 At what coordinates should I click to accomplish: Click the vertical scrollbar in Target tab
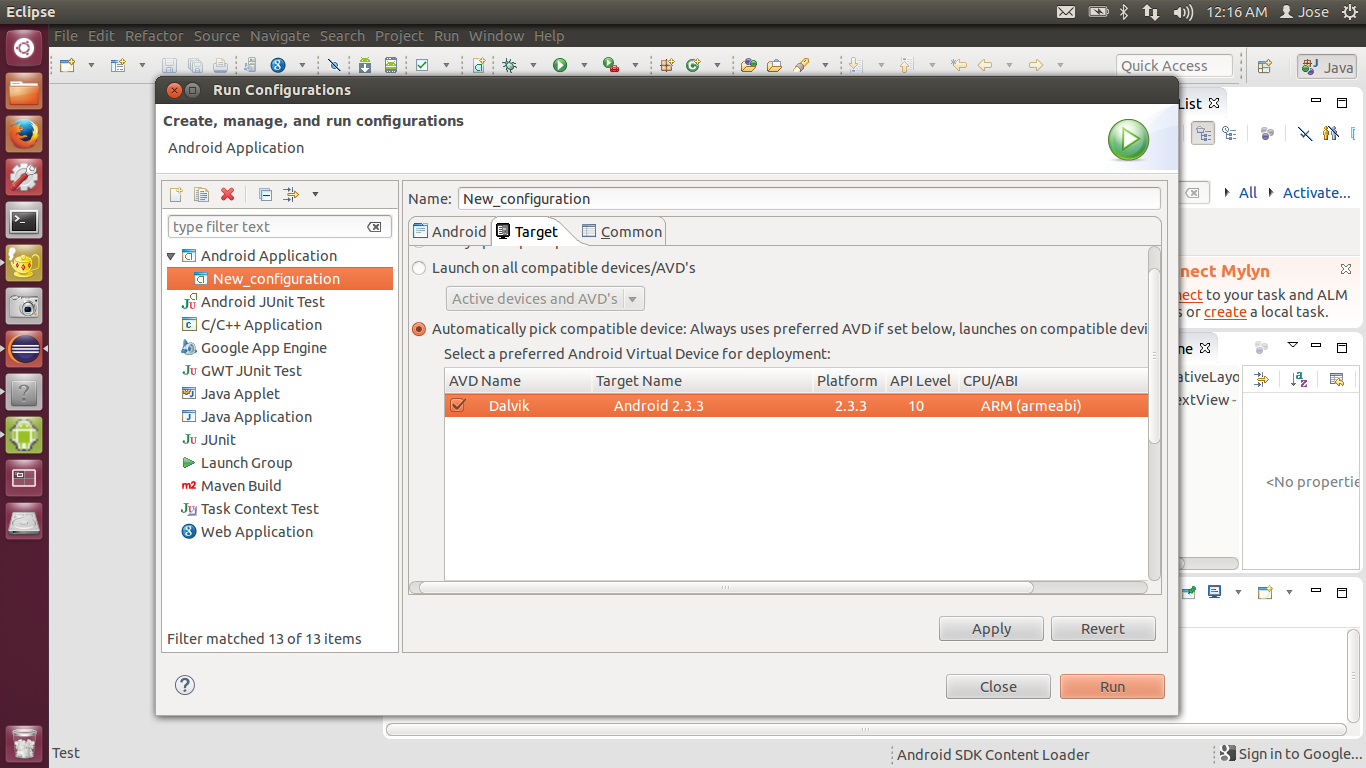pyautogui.click(x=1154, y=355)
